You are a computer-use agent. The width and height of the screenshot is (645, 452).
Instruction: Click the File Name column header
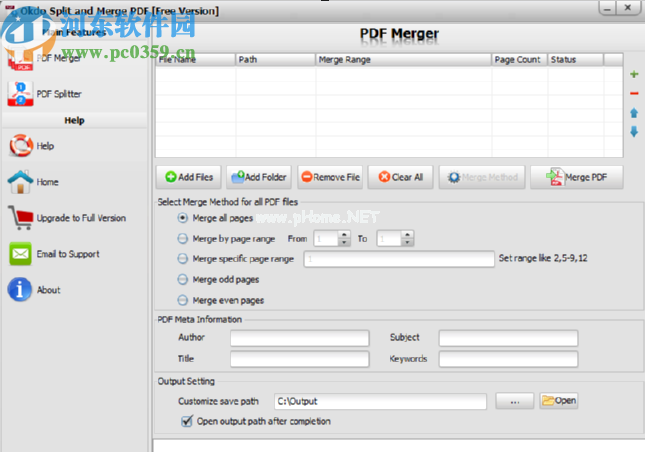point(196,60)
